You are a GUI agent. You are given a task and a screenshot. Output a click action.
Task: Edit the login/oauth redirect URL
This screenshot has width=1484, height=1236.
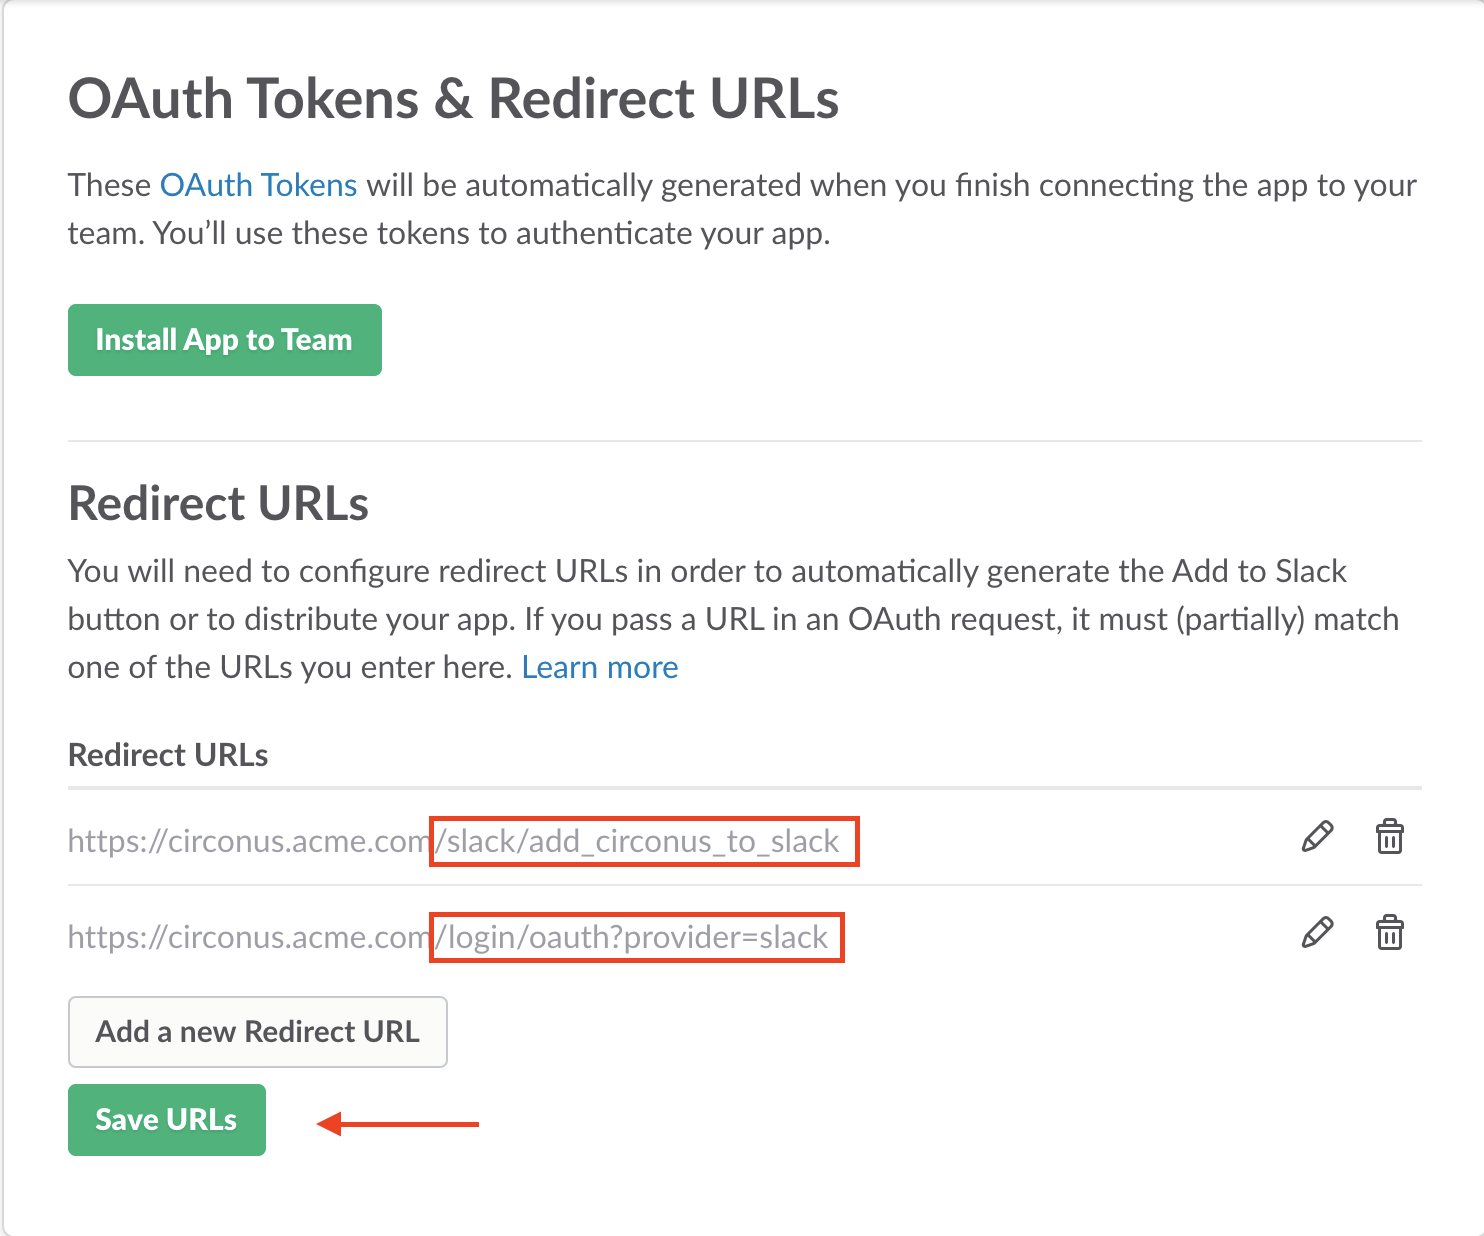coord(1317,932)
